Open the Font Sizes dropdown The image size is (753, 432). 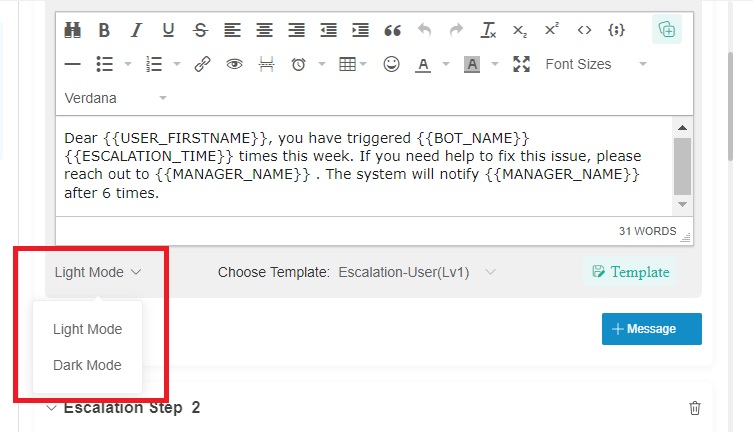[595, 64]
